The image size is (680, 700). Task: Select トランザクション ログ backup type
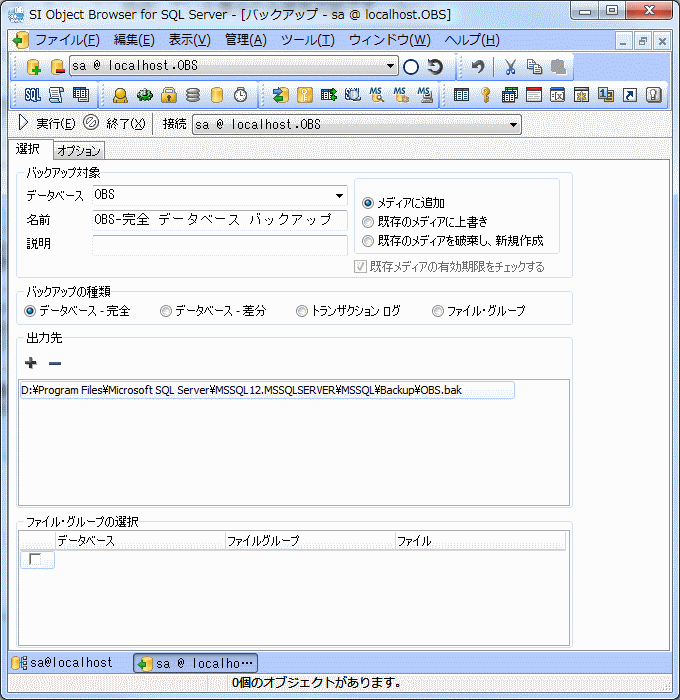point(302,311)
